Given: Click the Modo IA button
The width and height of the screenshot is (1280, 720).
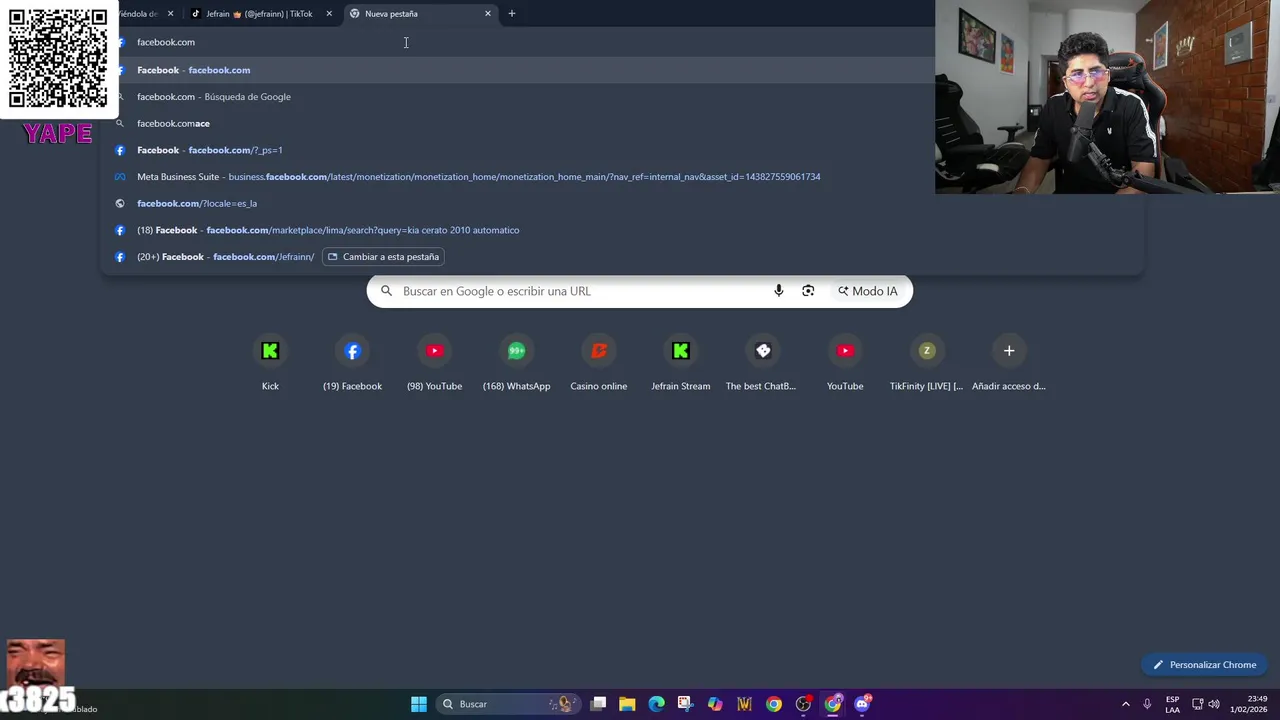Looking at the screenshot, I should point(867,291).
